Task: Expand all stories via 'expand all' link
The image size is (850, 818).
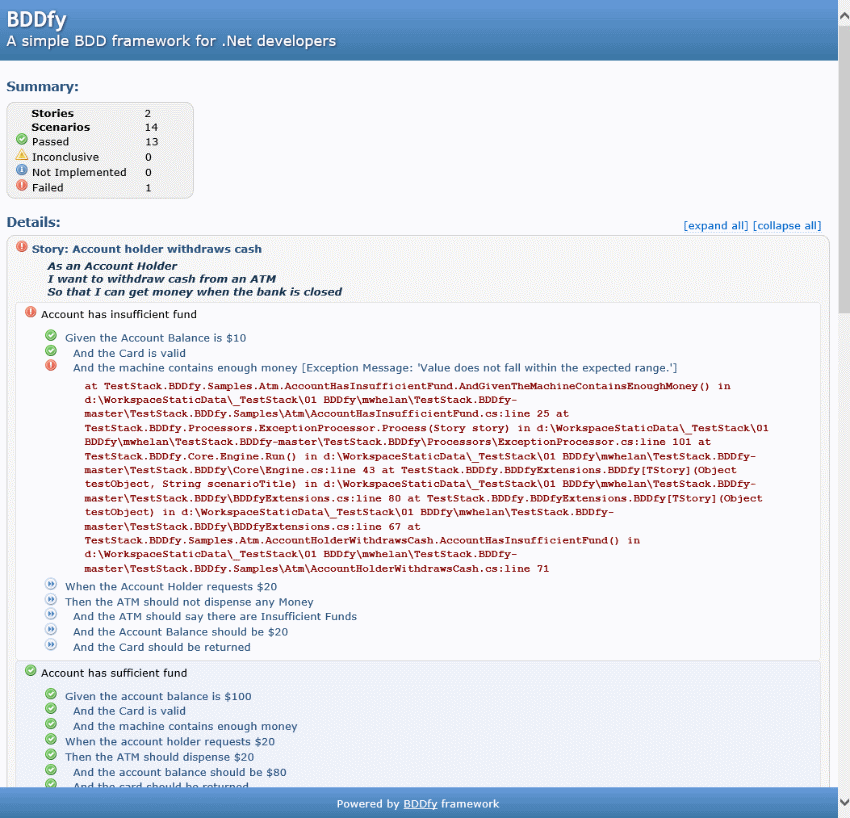Action: [x=716, y=226]
